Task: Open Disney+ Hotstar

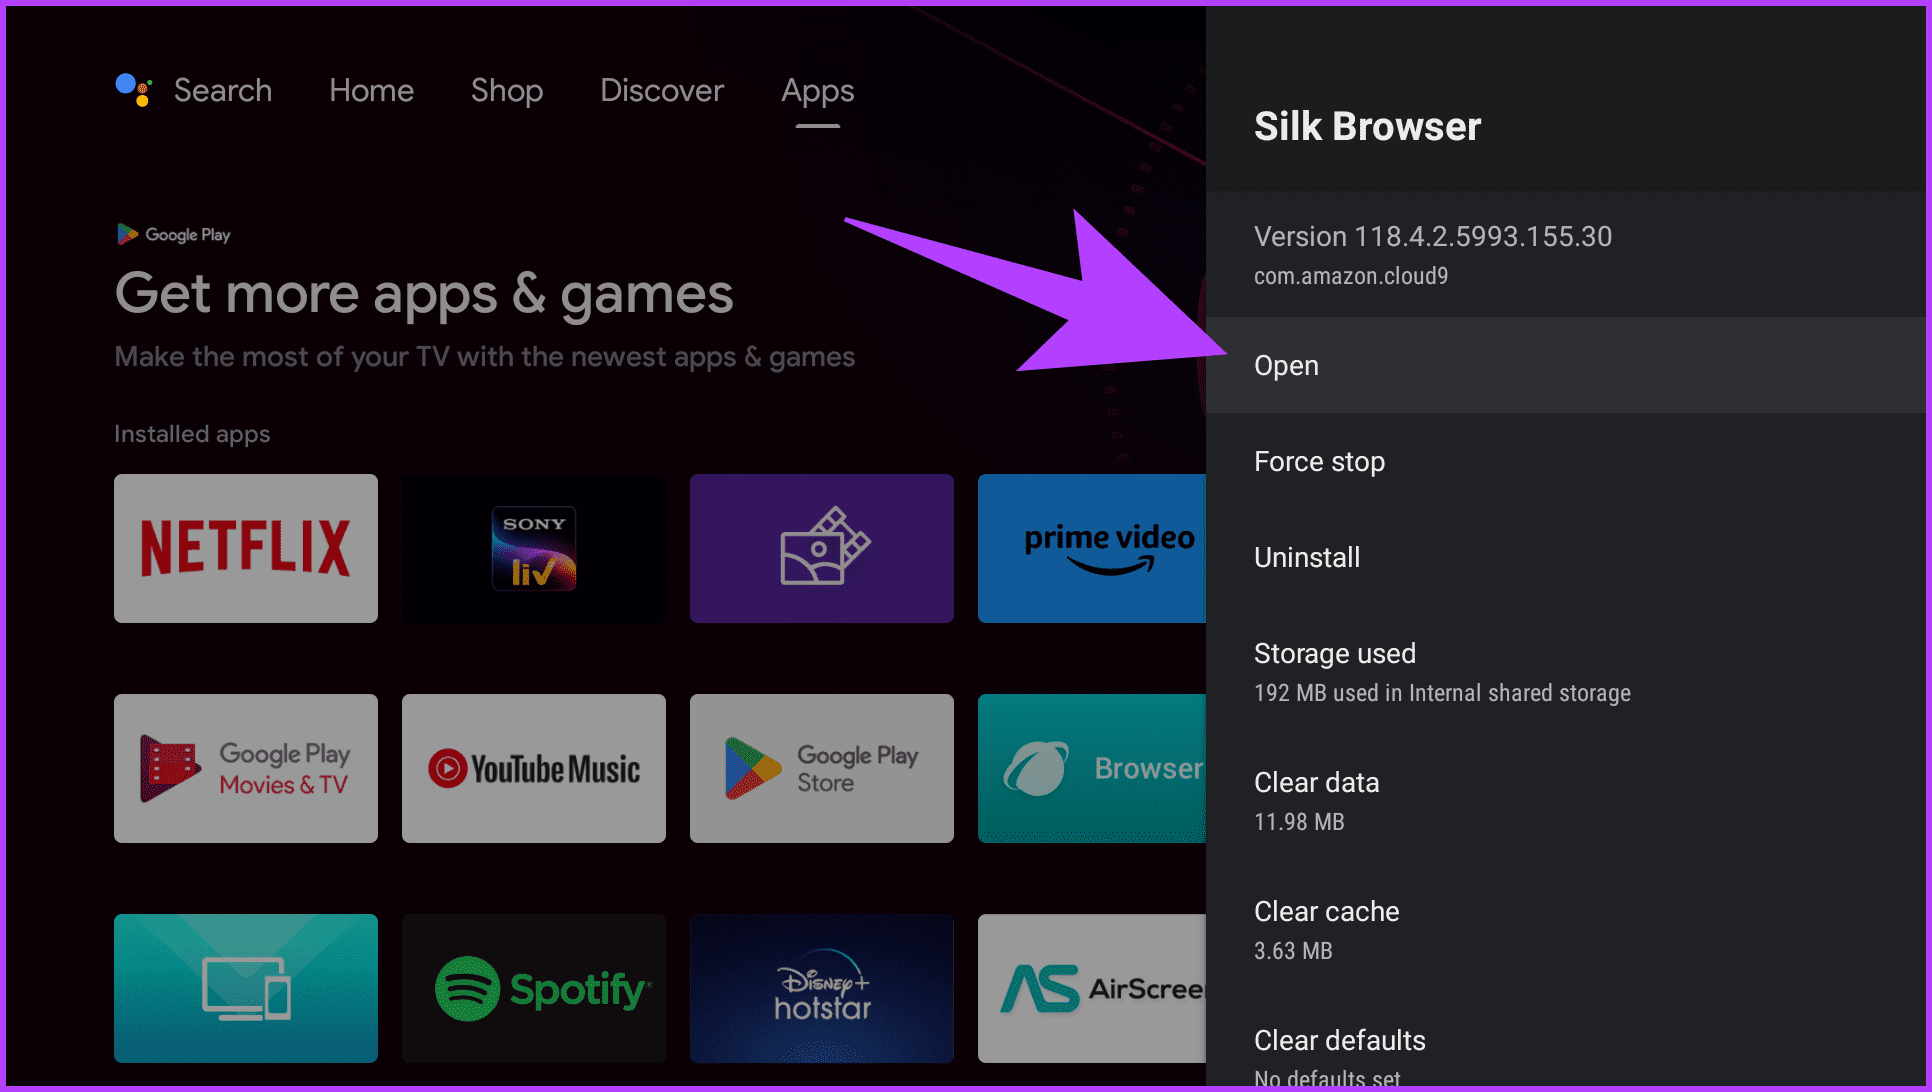Action: coord(821,988)
